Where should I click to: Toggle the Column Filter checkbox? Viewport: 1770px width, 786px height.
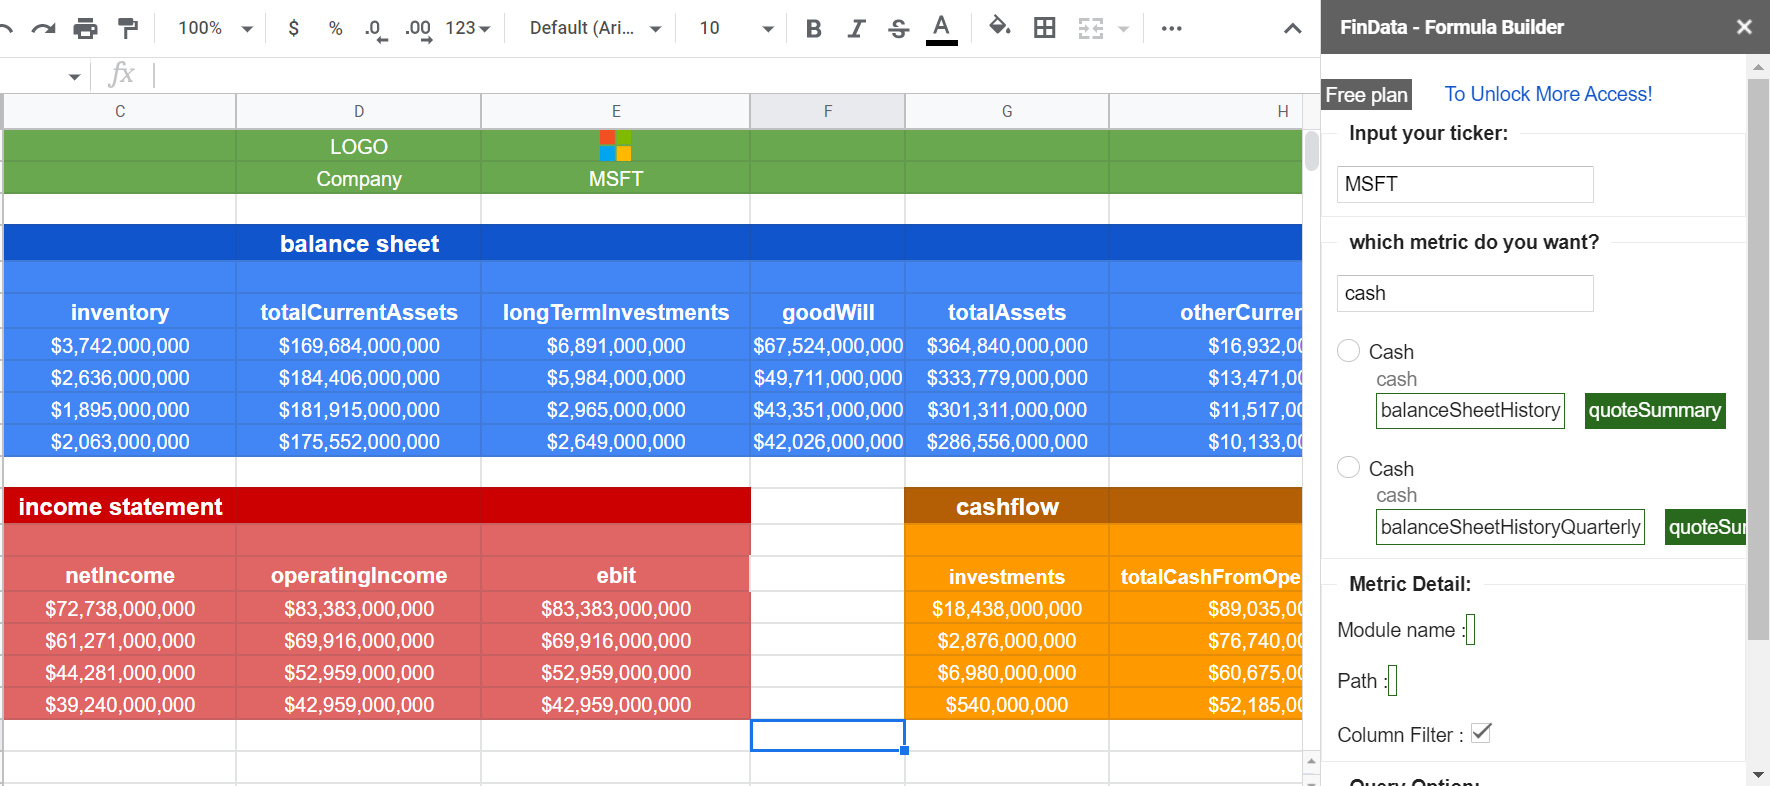1481,733
